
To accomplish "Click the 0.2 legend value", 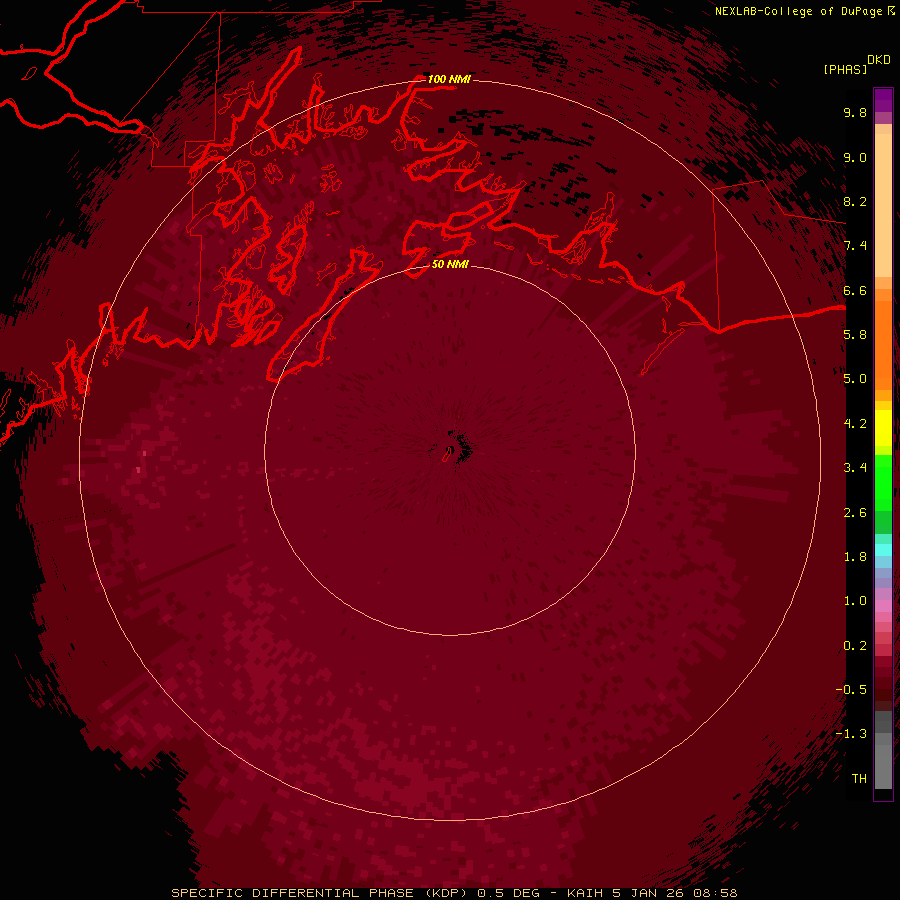I will [x=855, y=646].
